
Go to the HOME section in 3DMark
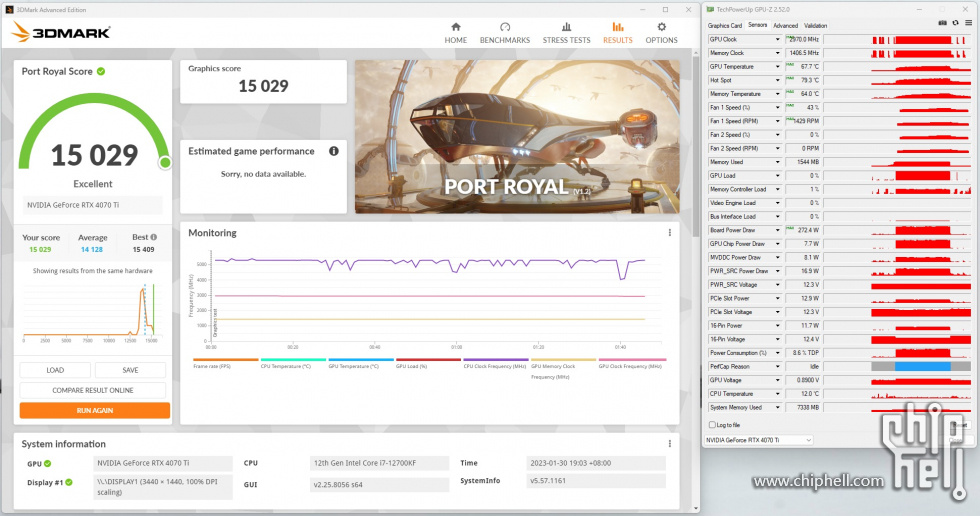(456, 33)
